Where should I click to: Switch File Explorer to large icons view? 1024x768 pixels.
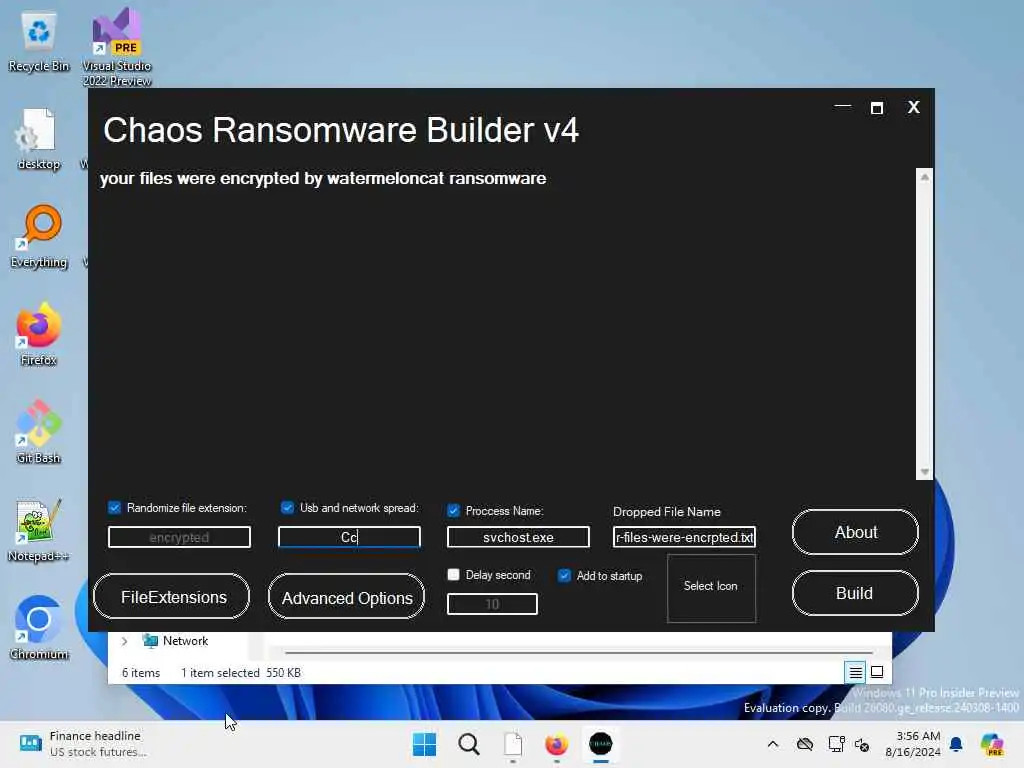tap(877, 672)
